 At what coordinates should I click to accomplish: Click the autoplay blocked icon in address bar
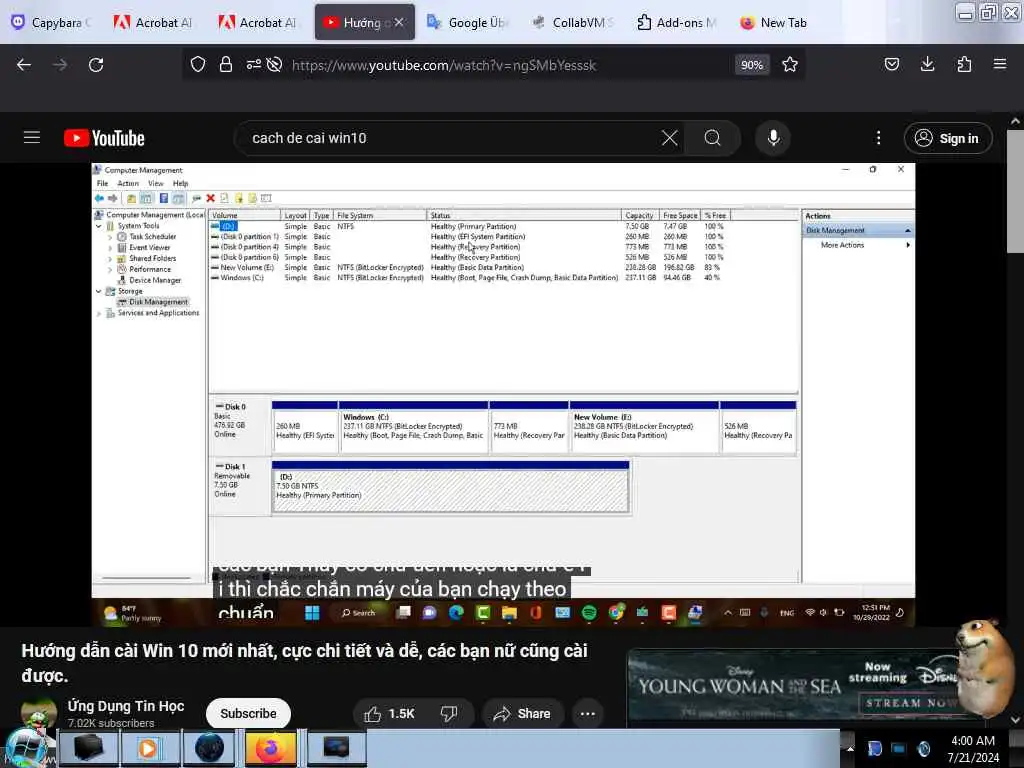tap(275, 65)
